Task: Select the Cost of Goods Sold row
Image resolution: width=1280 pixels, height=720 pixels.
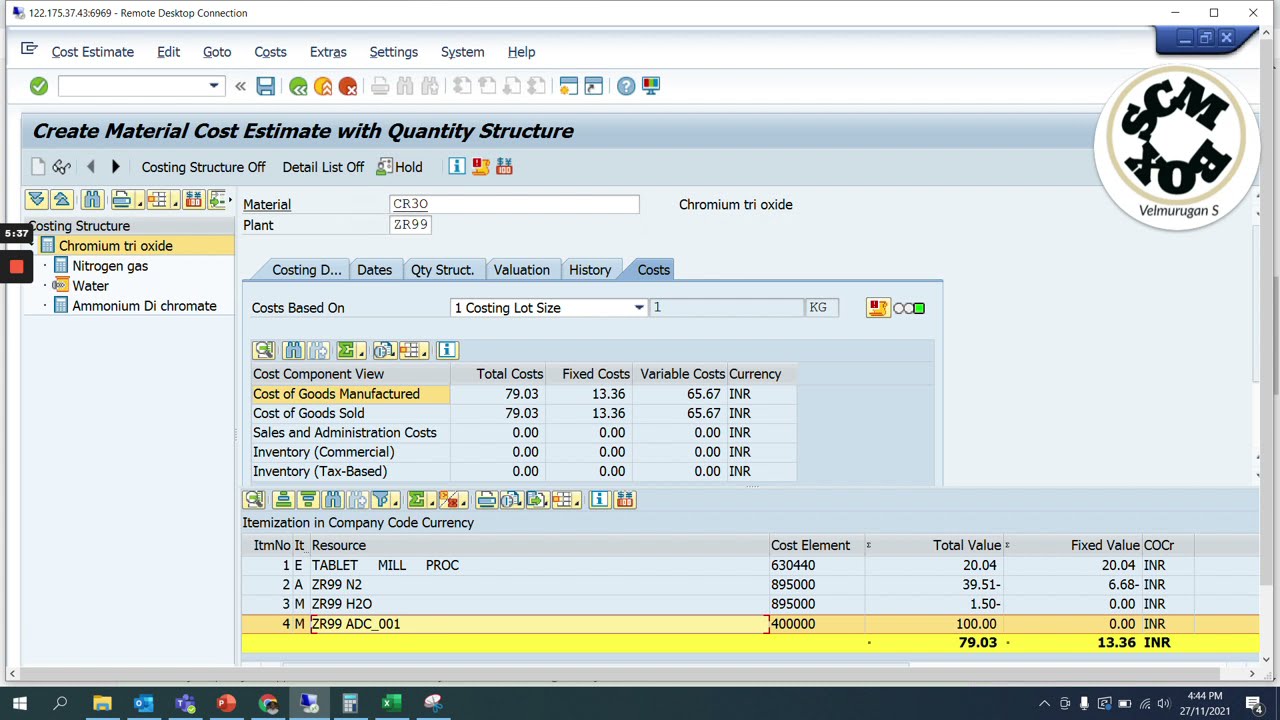Action: [x=524, y=413]
